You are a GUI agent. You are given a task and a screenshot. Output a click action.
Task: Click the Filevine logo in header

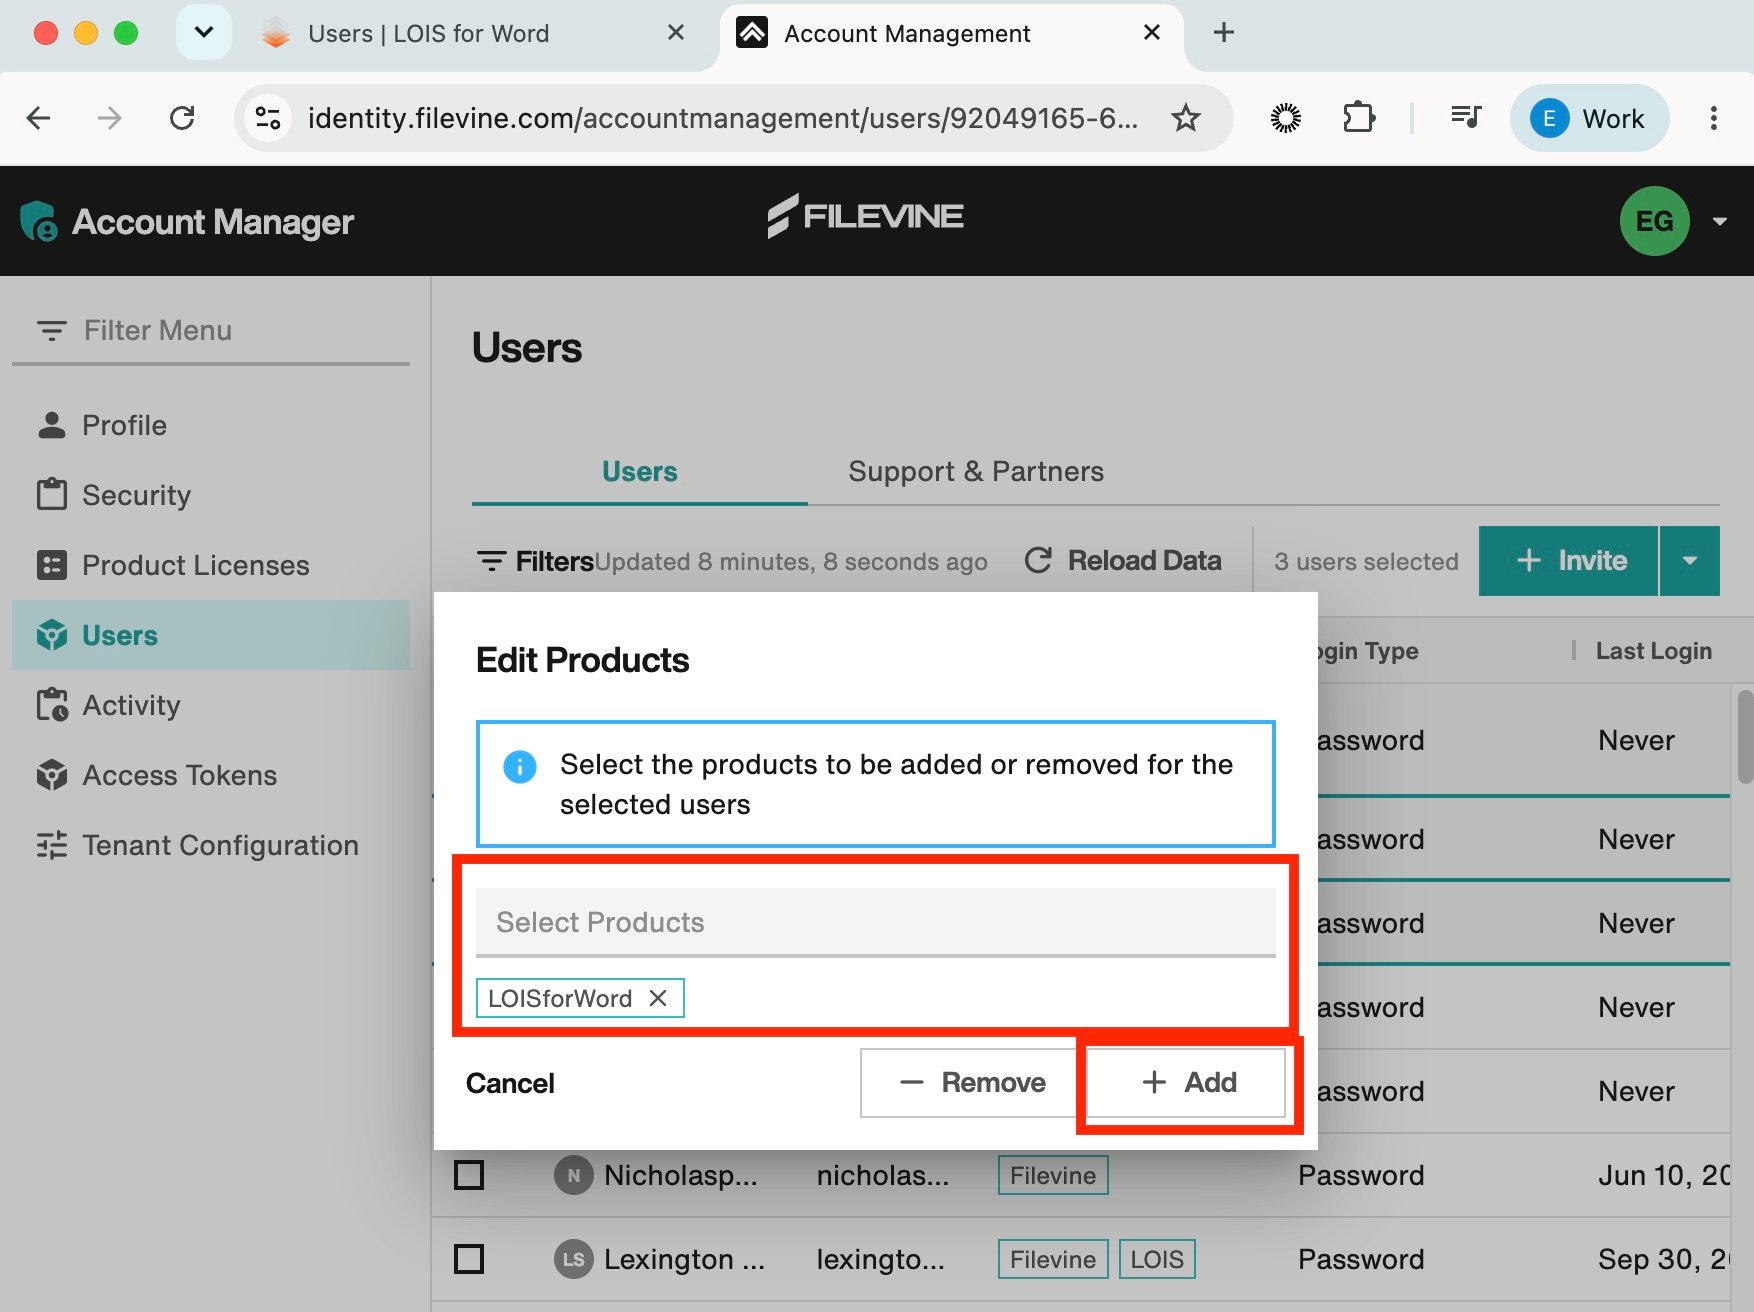point(866,216)
